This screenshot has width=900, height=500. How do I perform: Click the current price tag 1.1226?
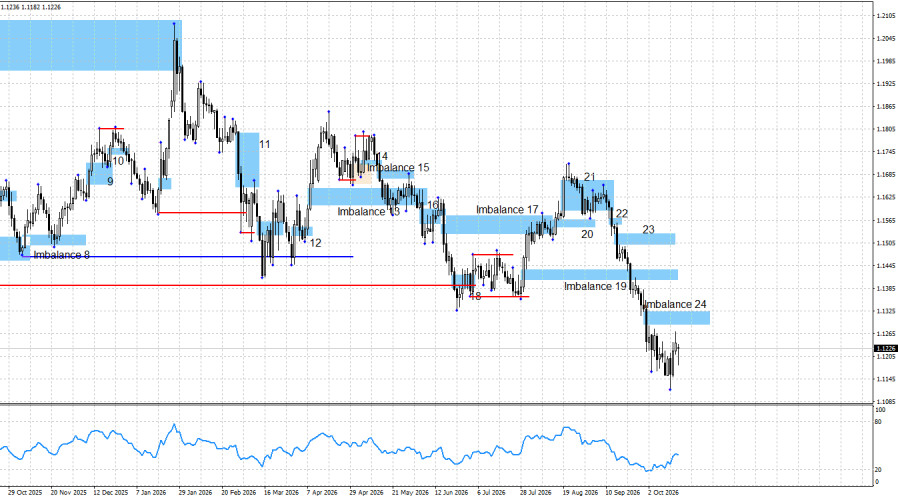[885, 348]
